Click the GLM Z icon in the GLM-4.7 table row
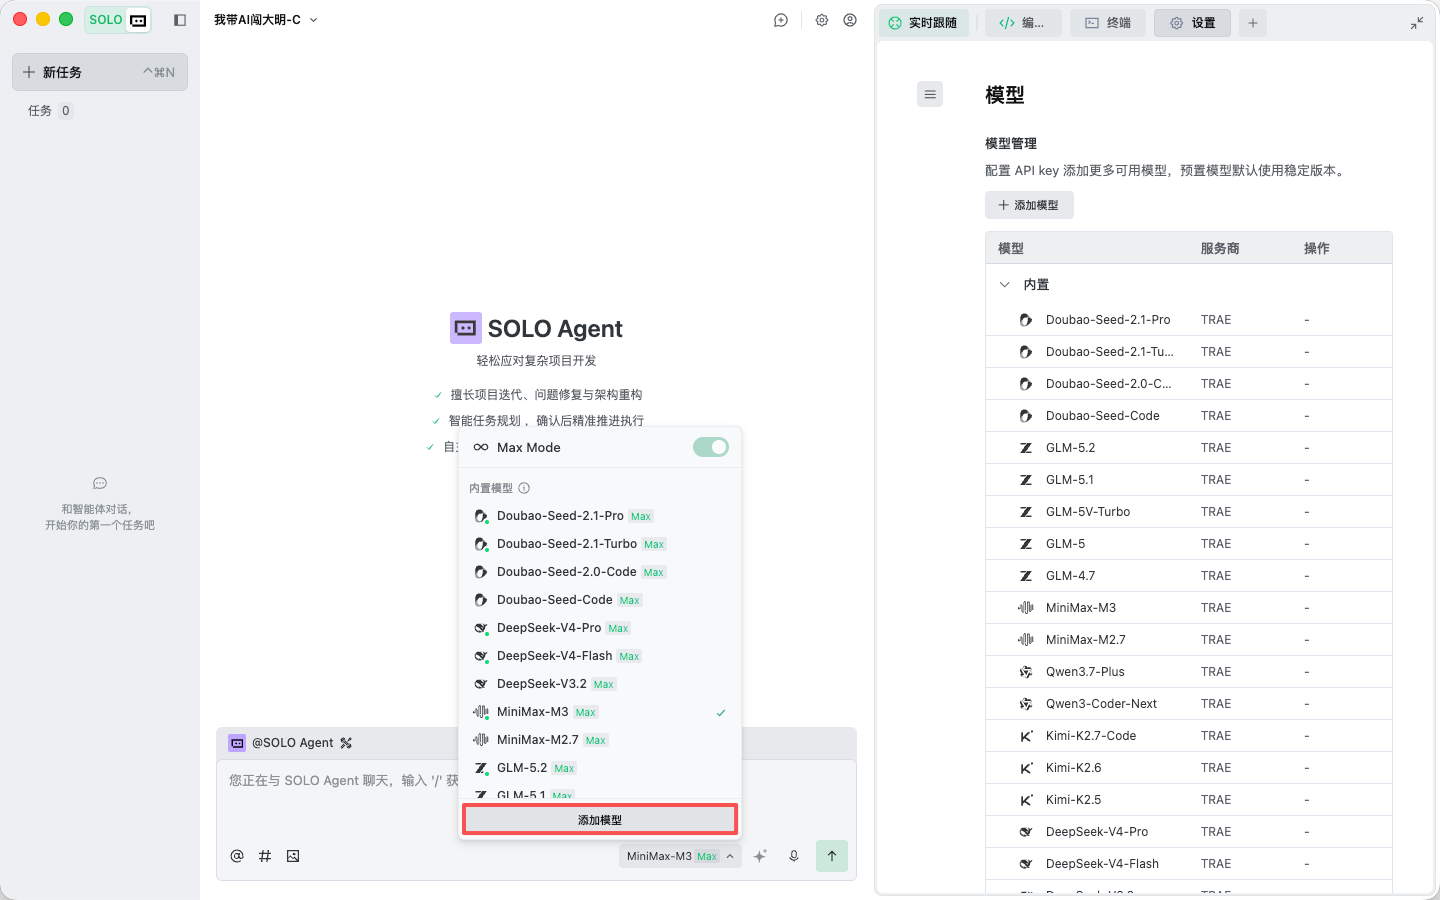Screen dimensions: 1440x900 1026,576
